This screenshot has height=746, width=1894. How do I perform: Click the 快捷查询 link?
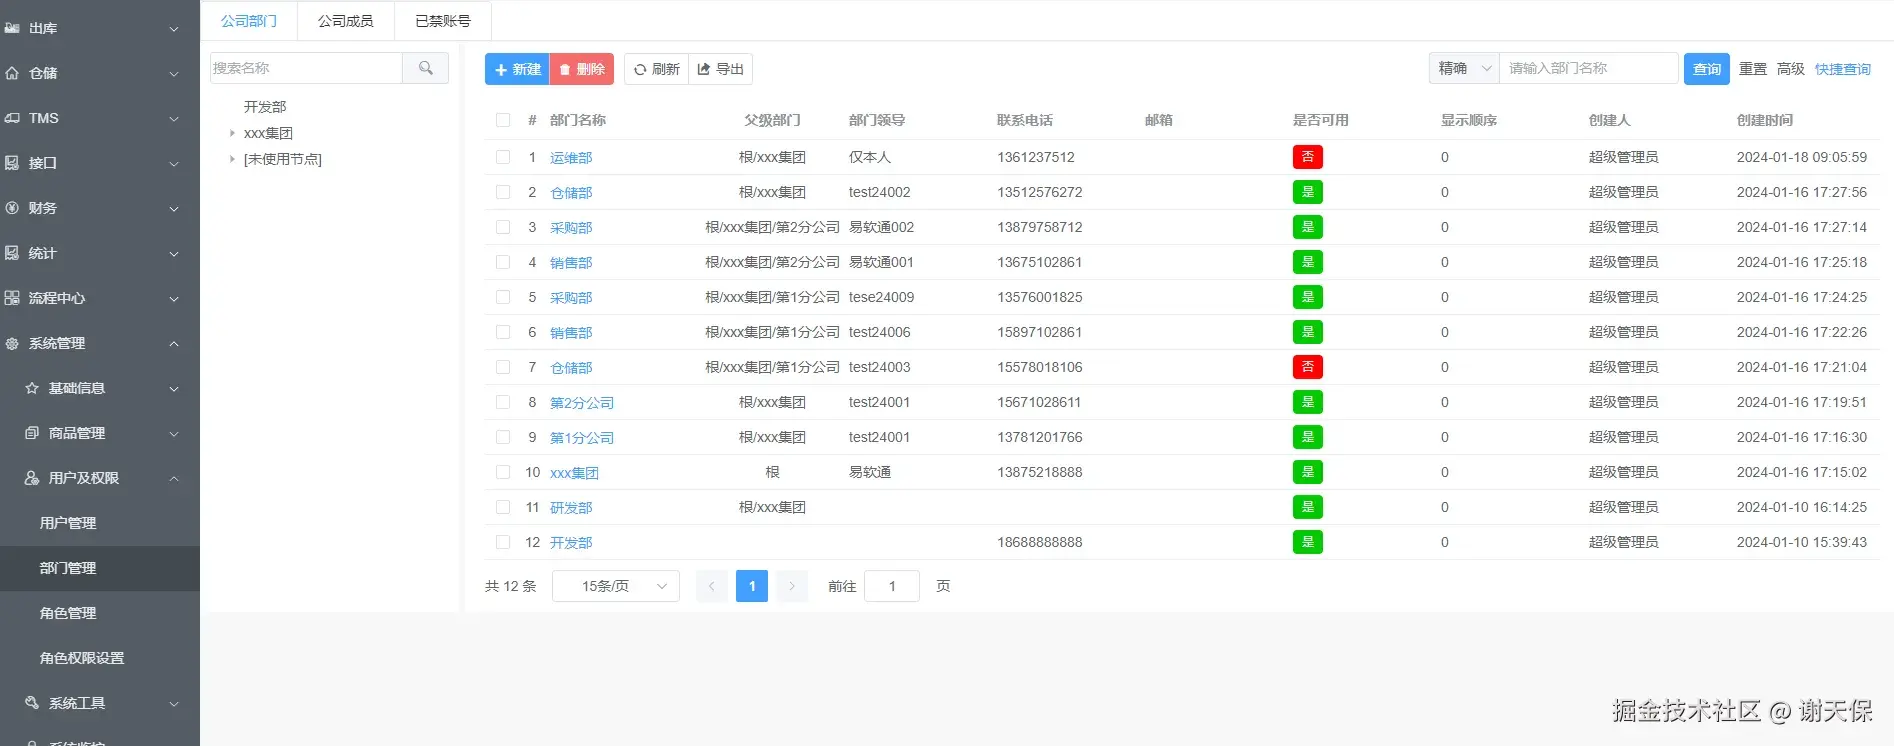[1843, 69]
